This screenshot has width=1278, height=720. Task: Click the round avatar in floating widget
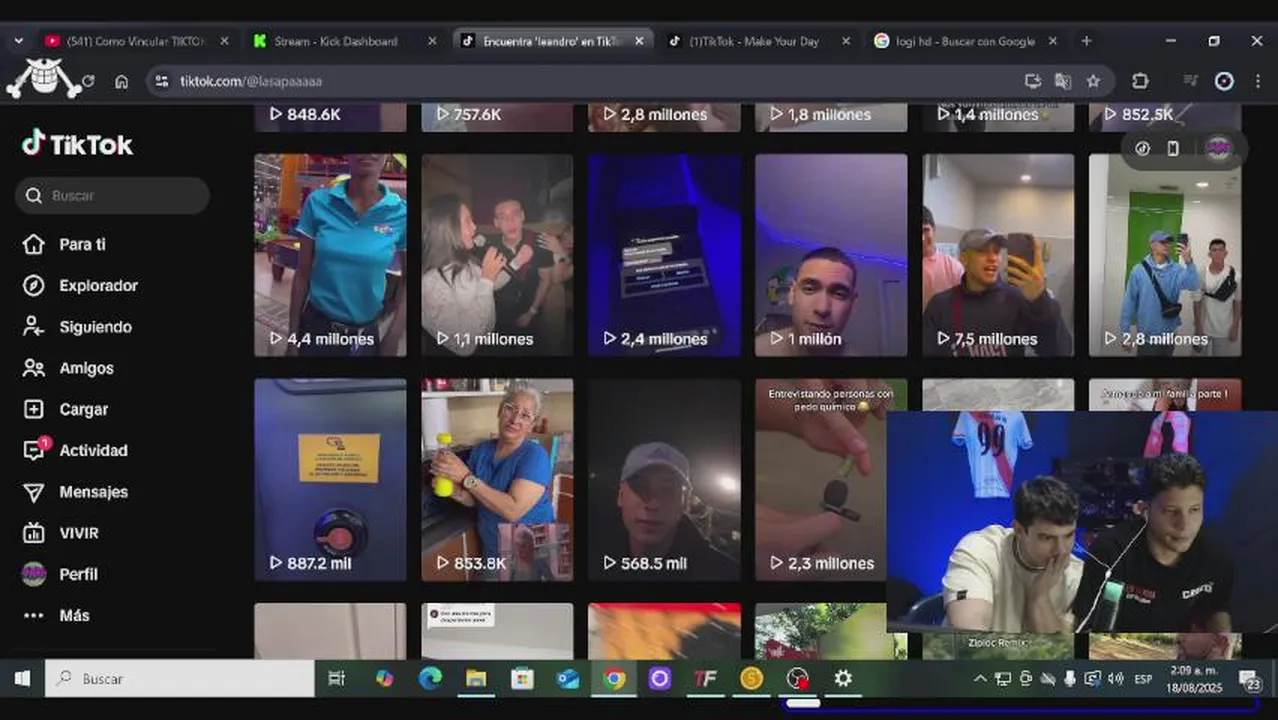tap(1217, 148)
